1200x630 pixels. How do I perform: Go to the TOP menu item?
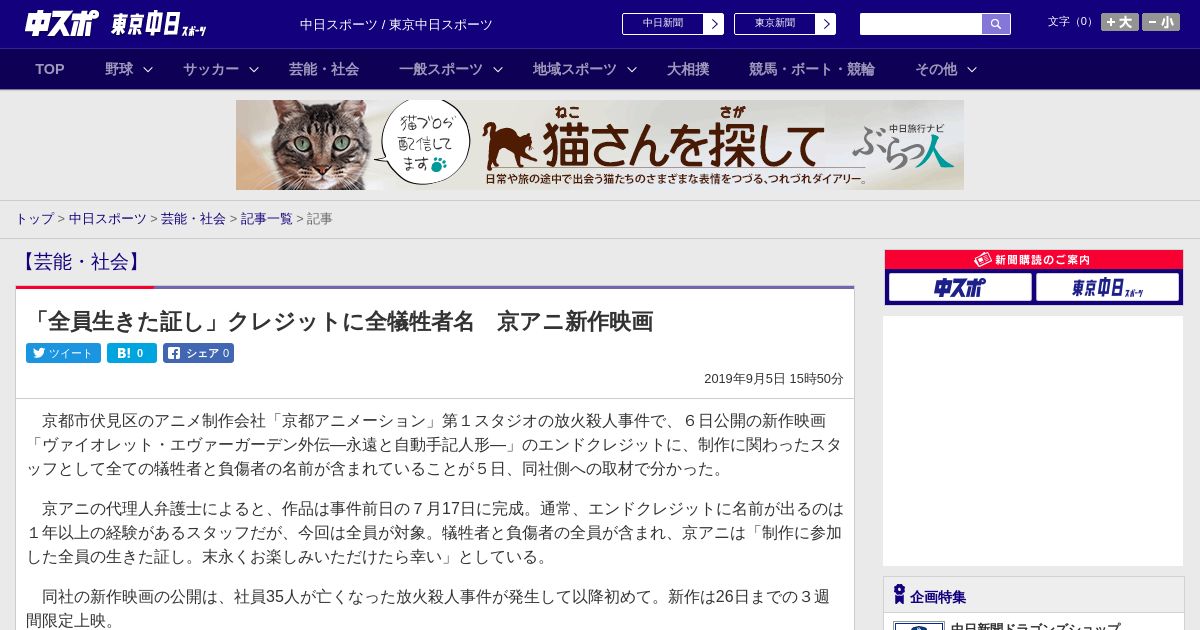coord(50,69)
